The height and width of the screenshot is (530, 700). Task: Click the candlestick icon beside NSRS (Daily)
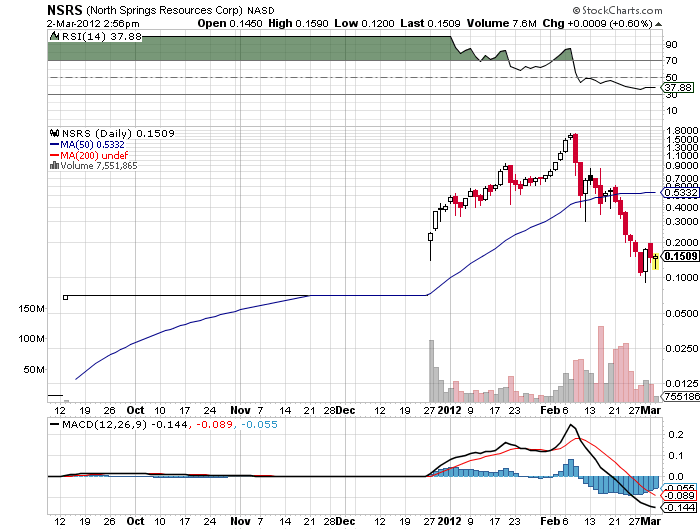point(54,133)
